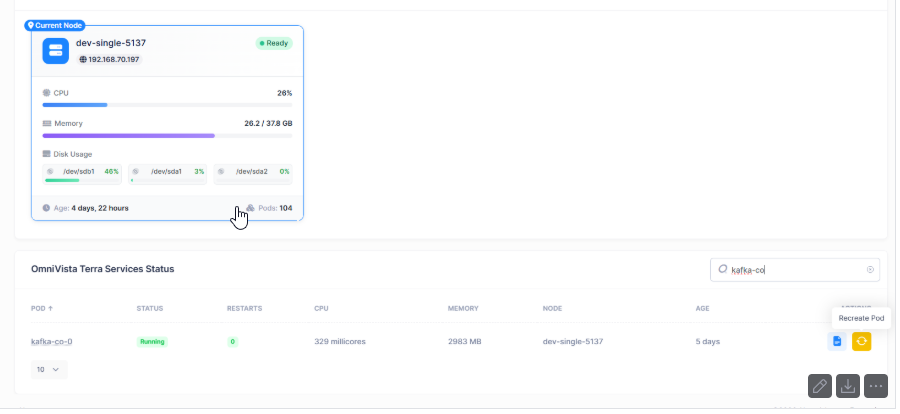
Task: Click the search magnifier icon
Action: (722, 270)
